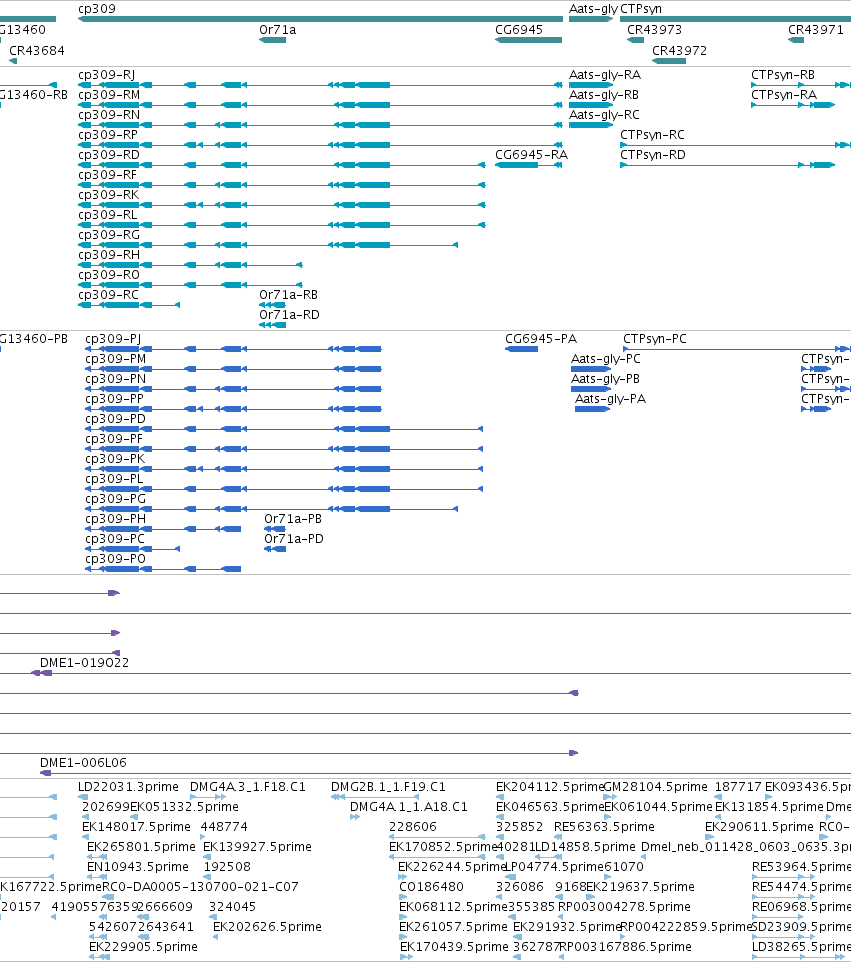Image resolution: width=851 pixels, height=962 pixels.
Task: Click the CR43972 gene bar glyph
Action: click(669, 61)
